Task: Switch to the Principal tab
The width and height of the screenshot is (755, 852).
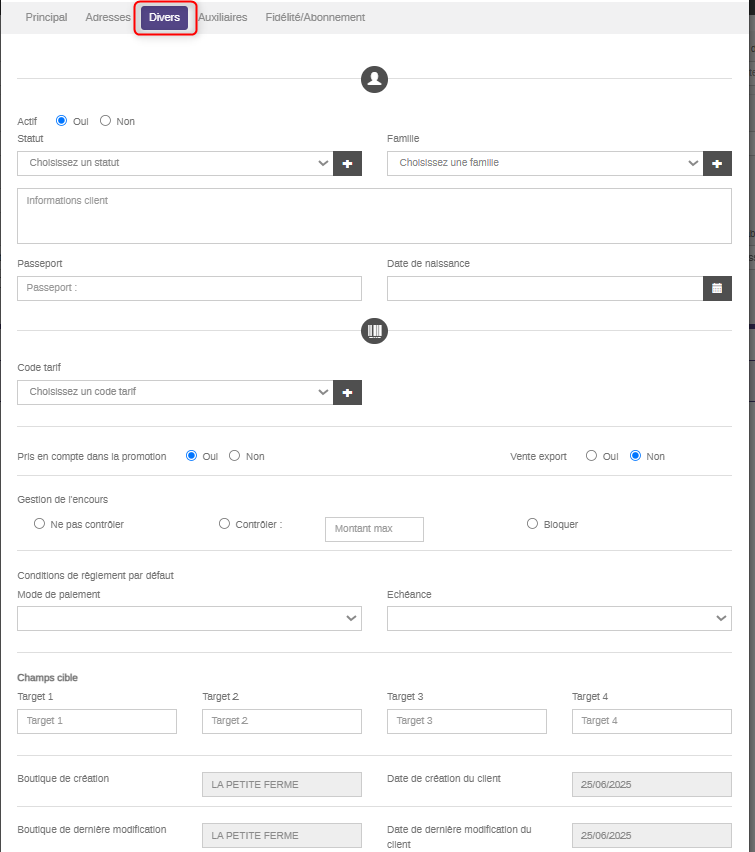Action: pyautogui.click(x=46, y=18)
